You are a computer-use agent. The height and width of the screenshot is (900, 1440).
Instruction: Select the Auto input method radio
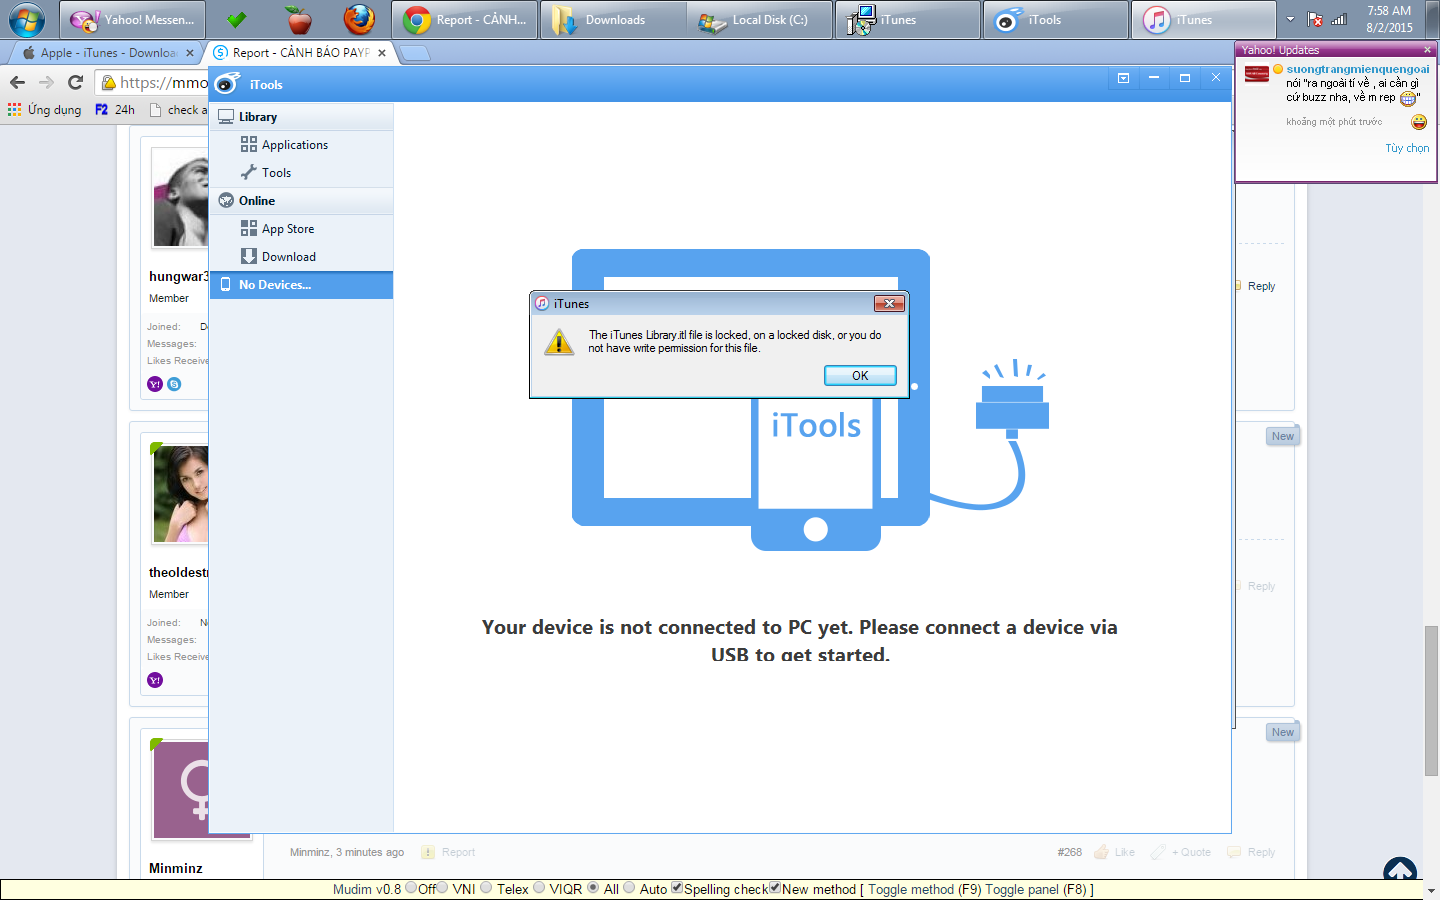coord(629,888)
